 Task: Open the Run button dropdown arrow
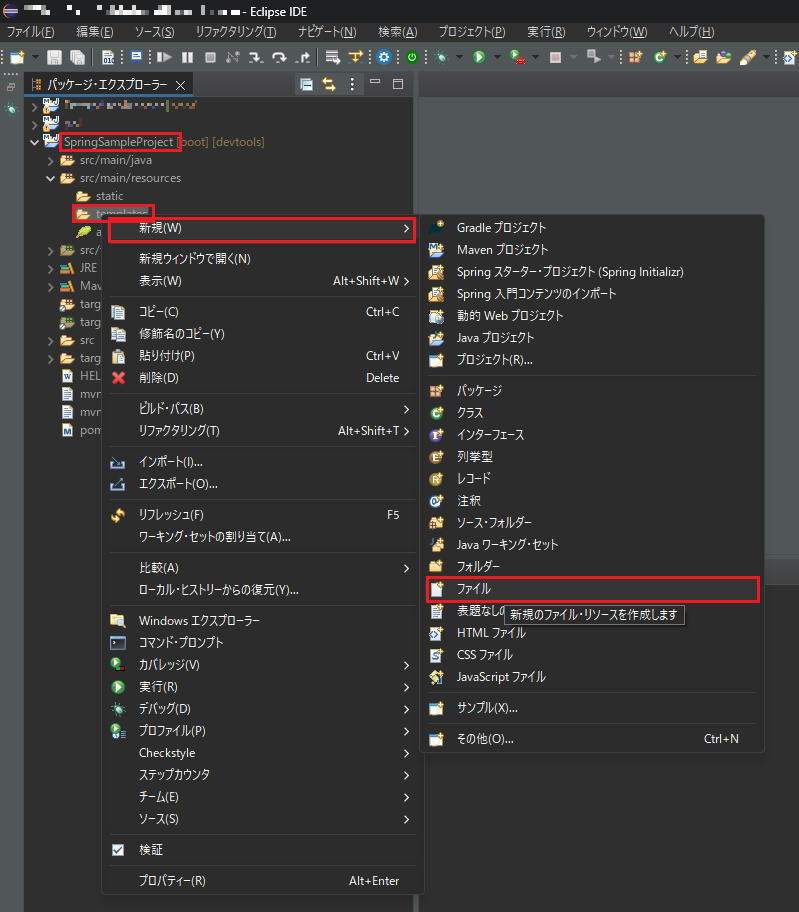(x=497, y=57)
